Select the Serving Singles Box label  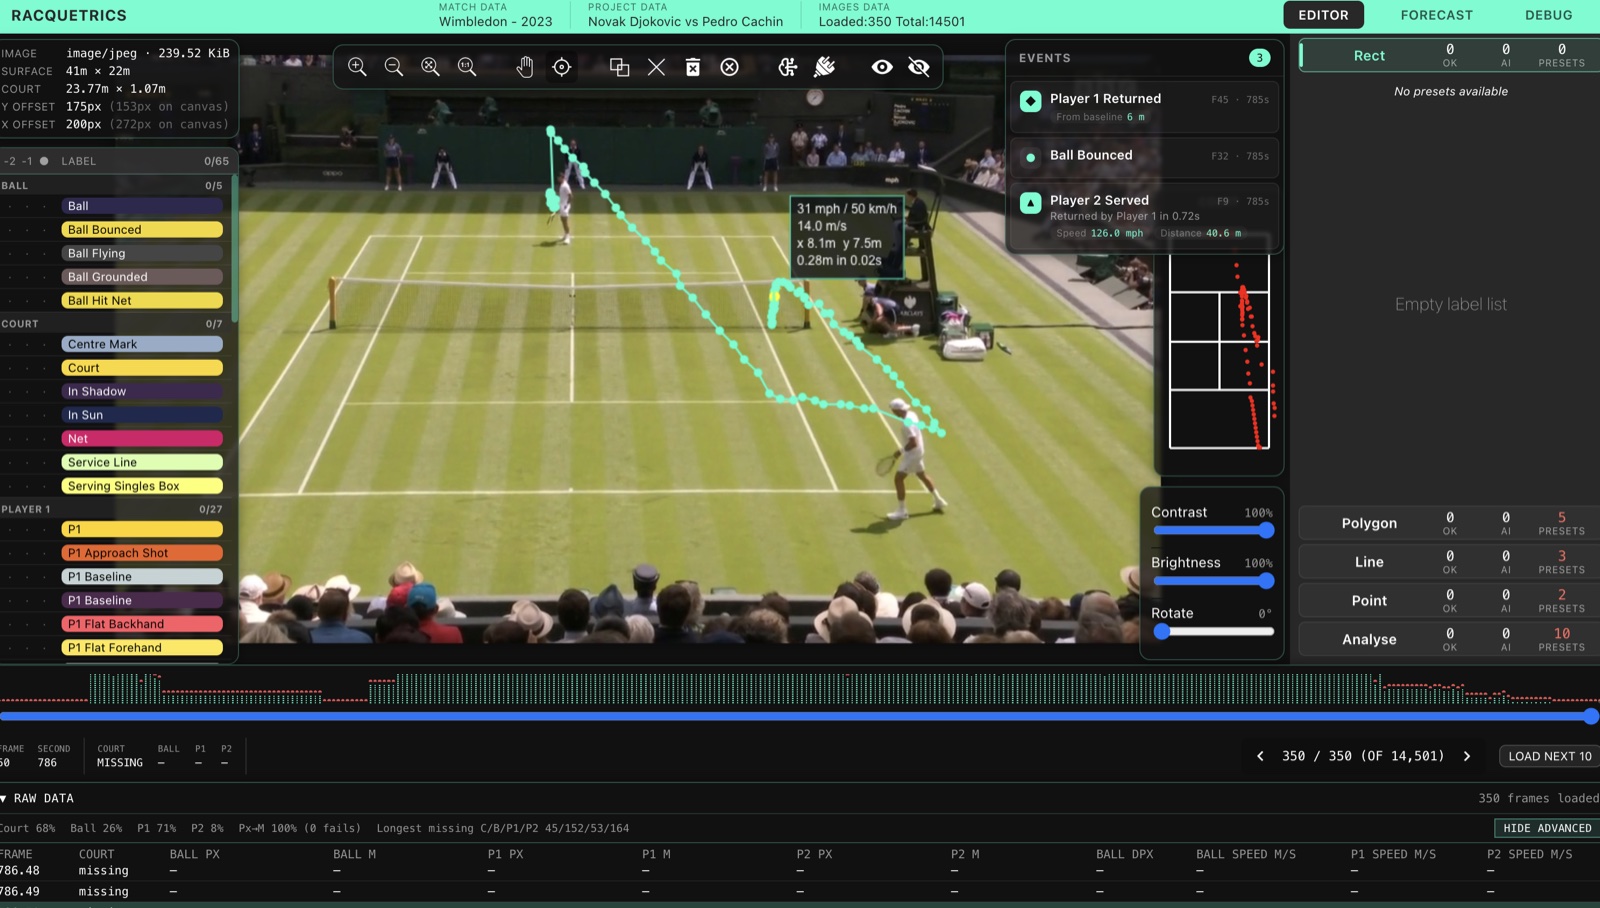142,486
